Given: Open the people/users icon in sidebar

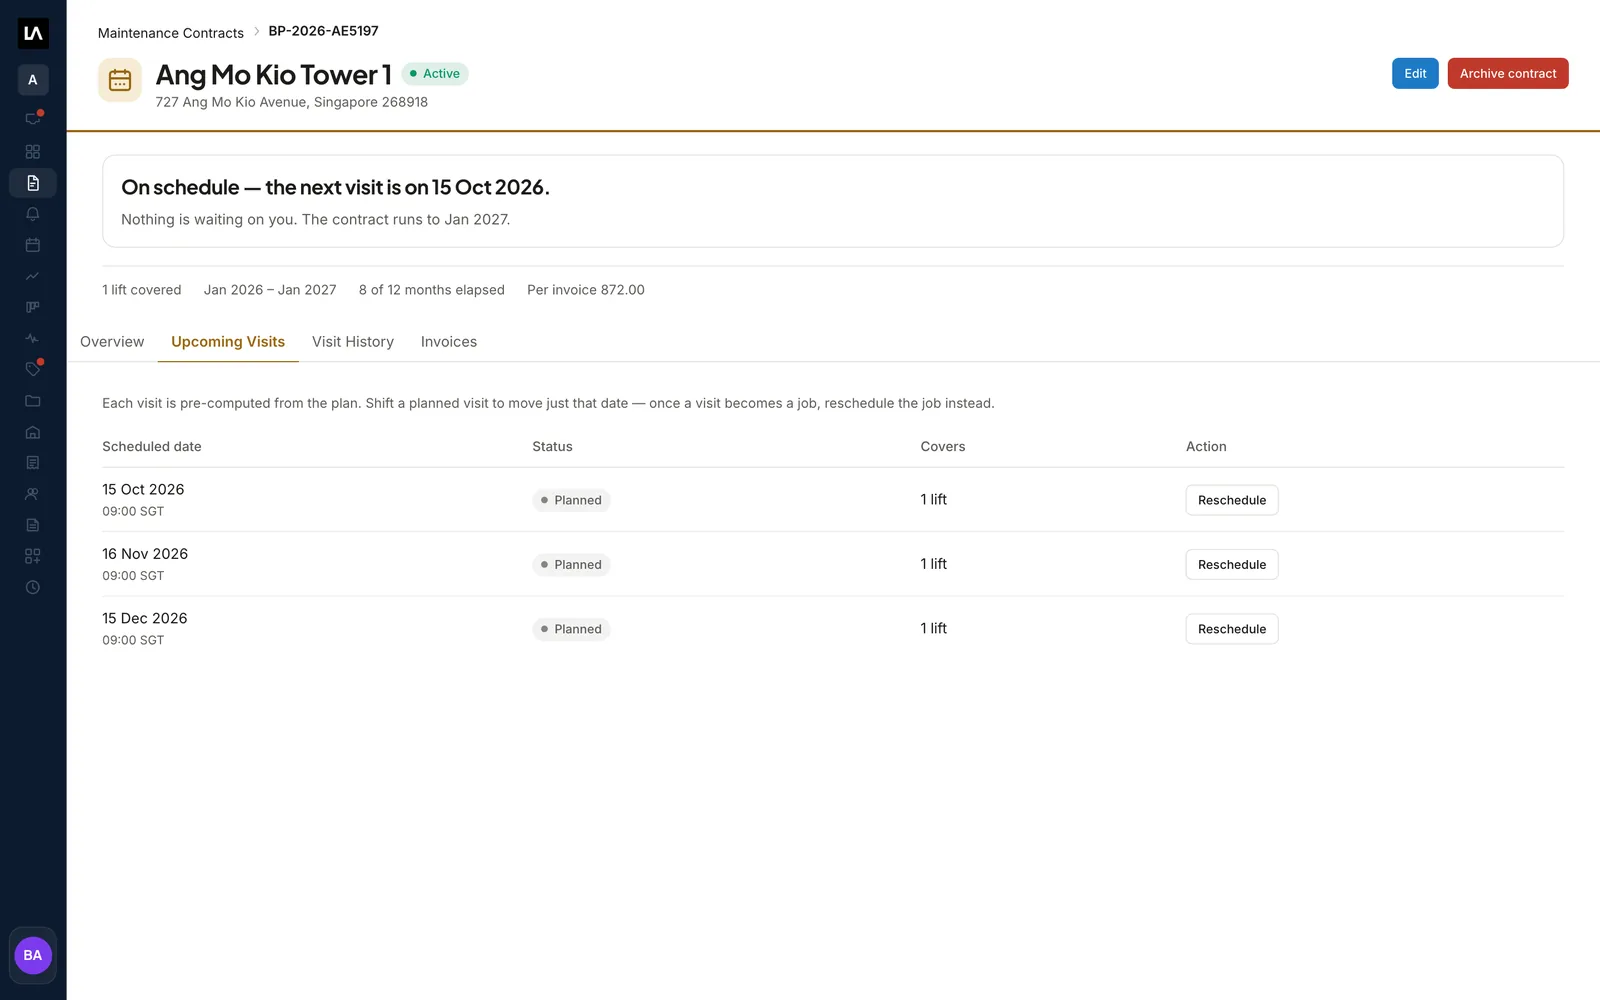Looking at the screenshot, I should tap(33, 494).
